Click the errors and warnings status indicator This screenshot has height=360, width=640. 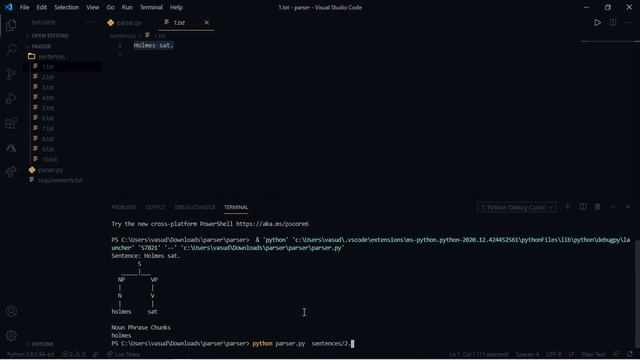[73, 354]
